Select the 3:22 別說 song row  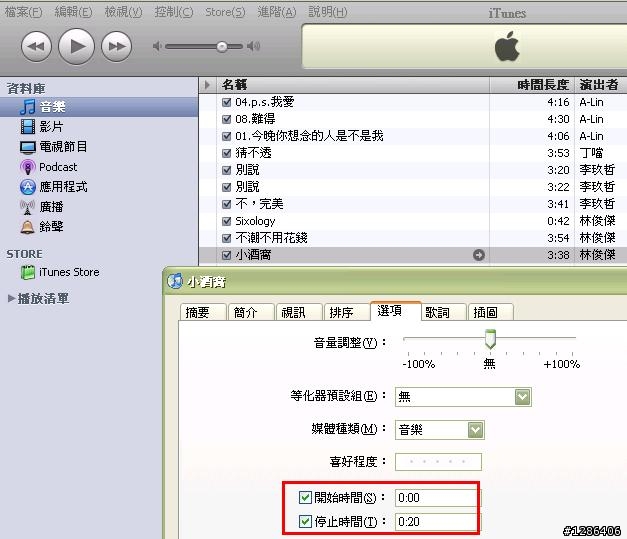pos(413,187)
